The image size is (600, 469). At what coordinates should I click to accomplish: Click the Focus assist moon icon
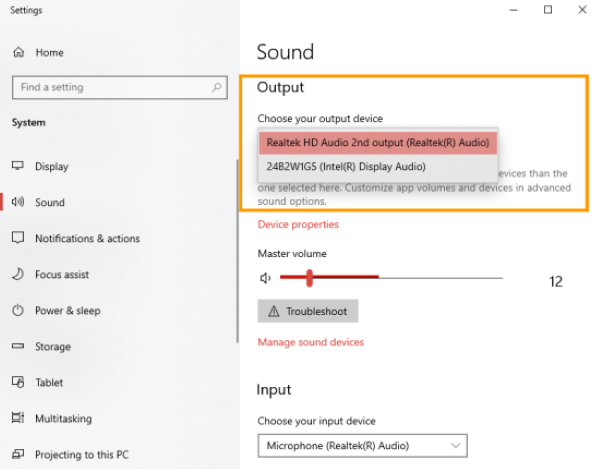click(x=18, y=274)
